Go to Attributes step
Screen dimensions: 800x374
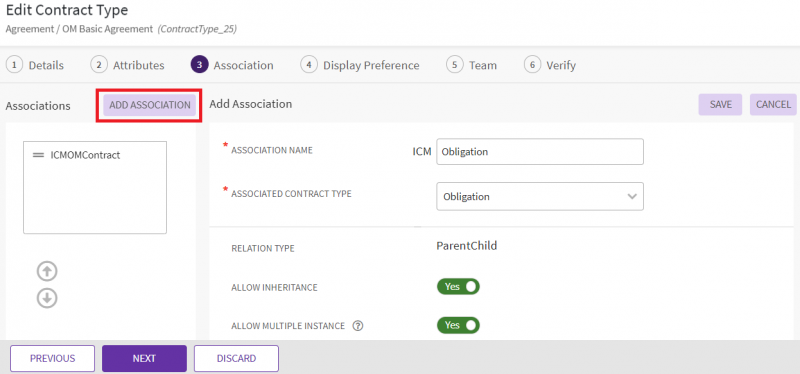pyautogui.click(x=128, y=65)
